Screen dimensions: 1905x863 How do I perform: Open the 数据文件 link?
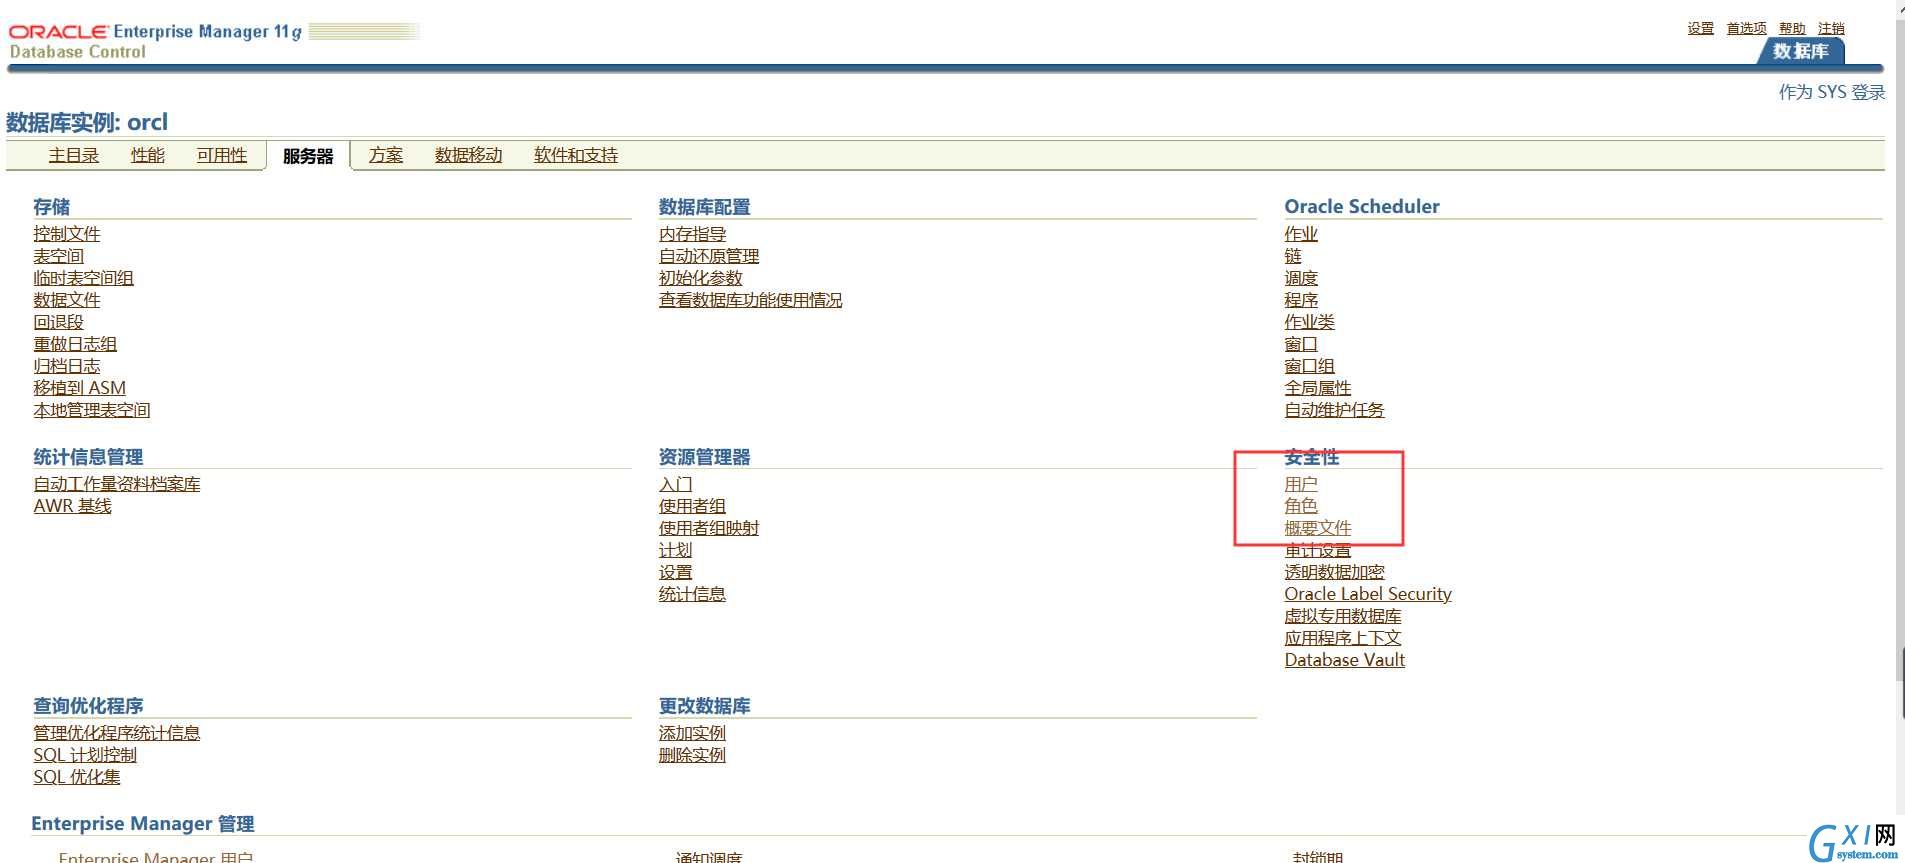tap(67, 299)
